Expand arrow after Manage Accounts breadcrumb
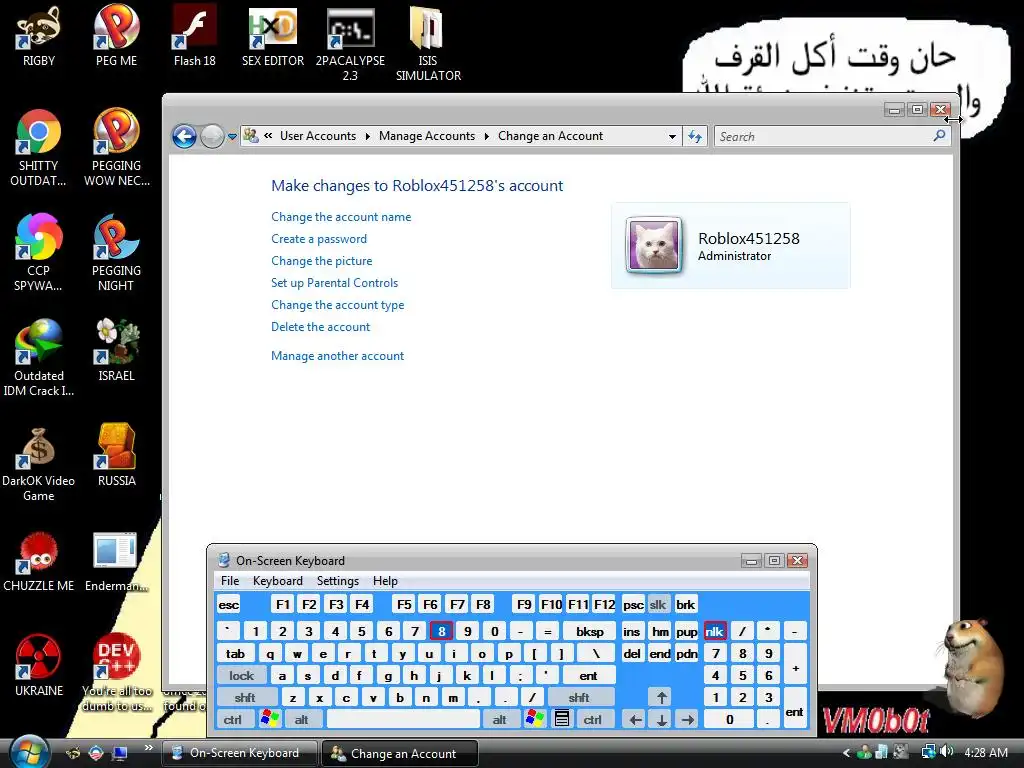 click(x=487, y=136)
